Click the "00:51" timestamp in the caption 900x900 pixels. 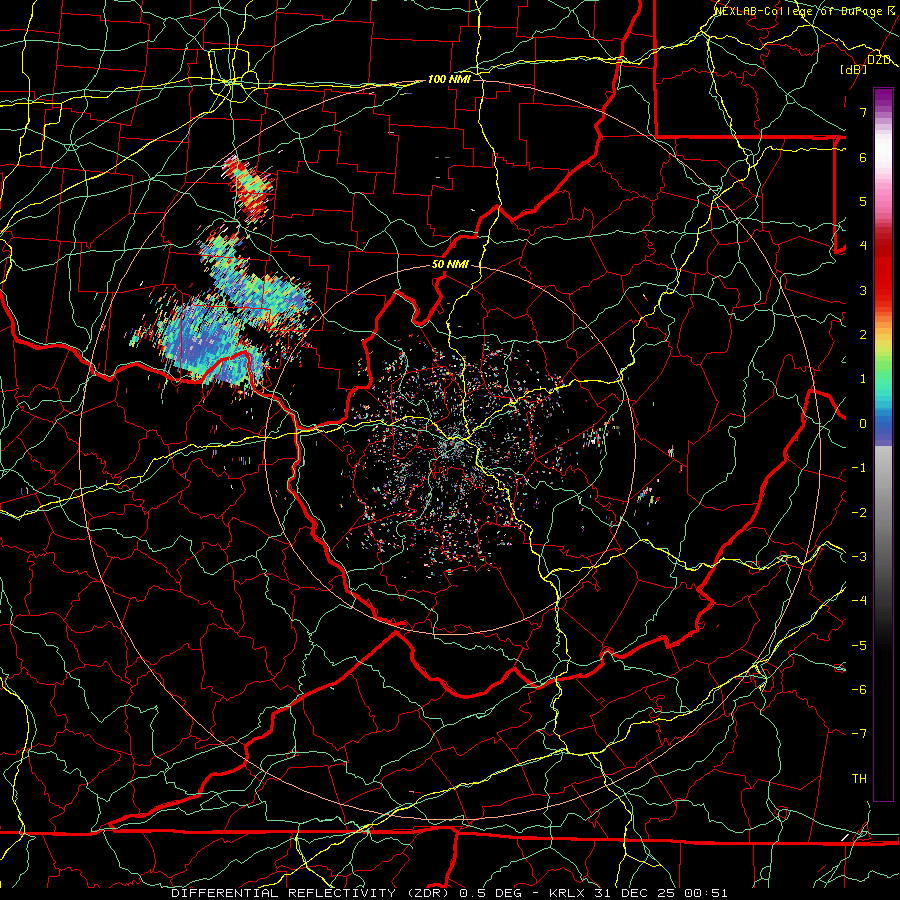point(705,893)
